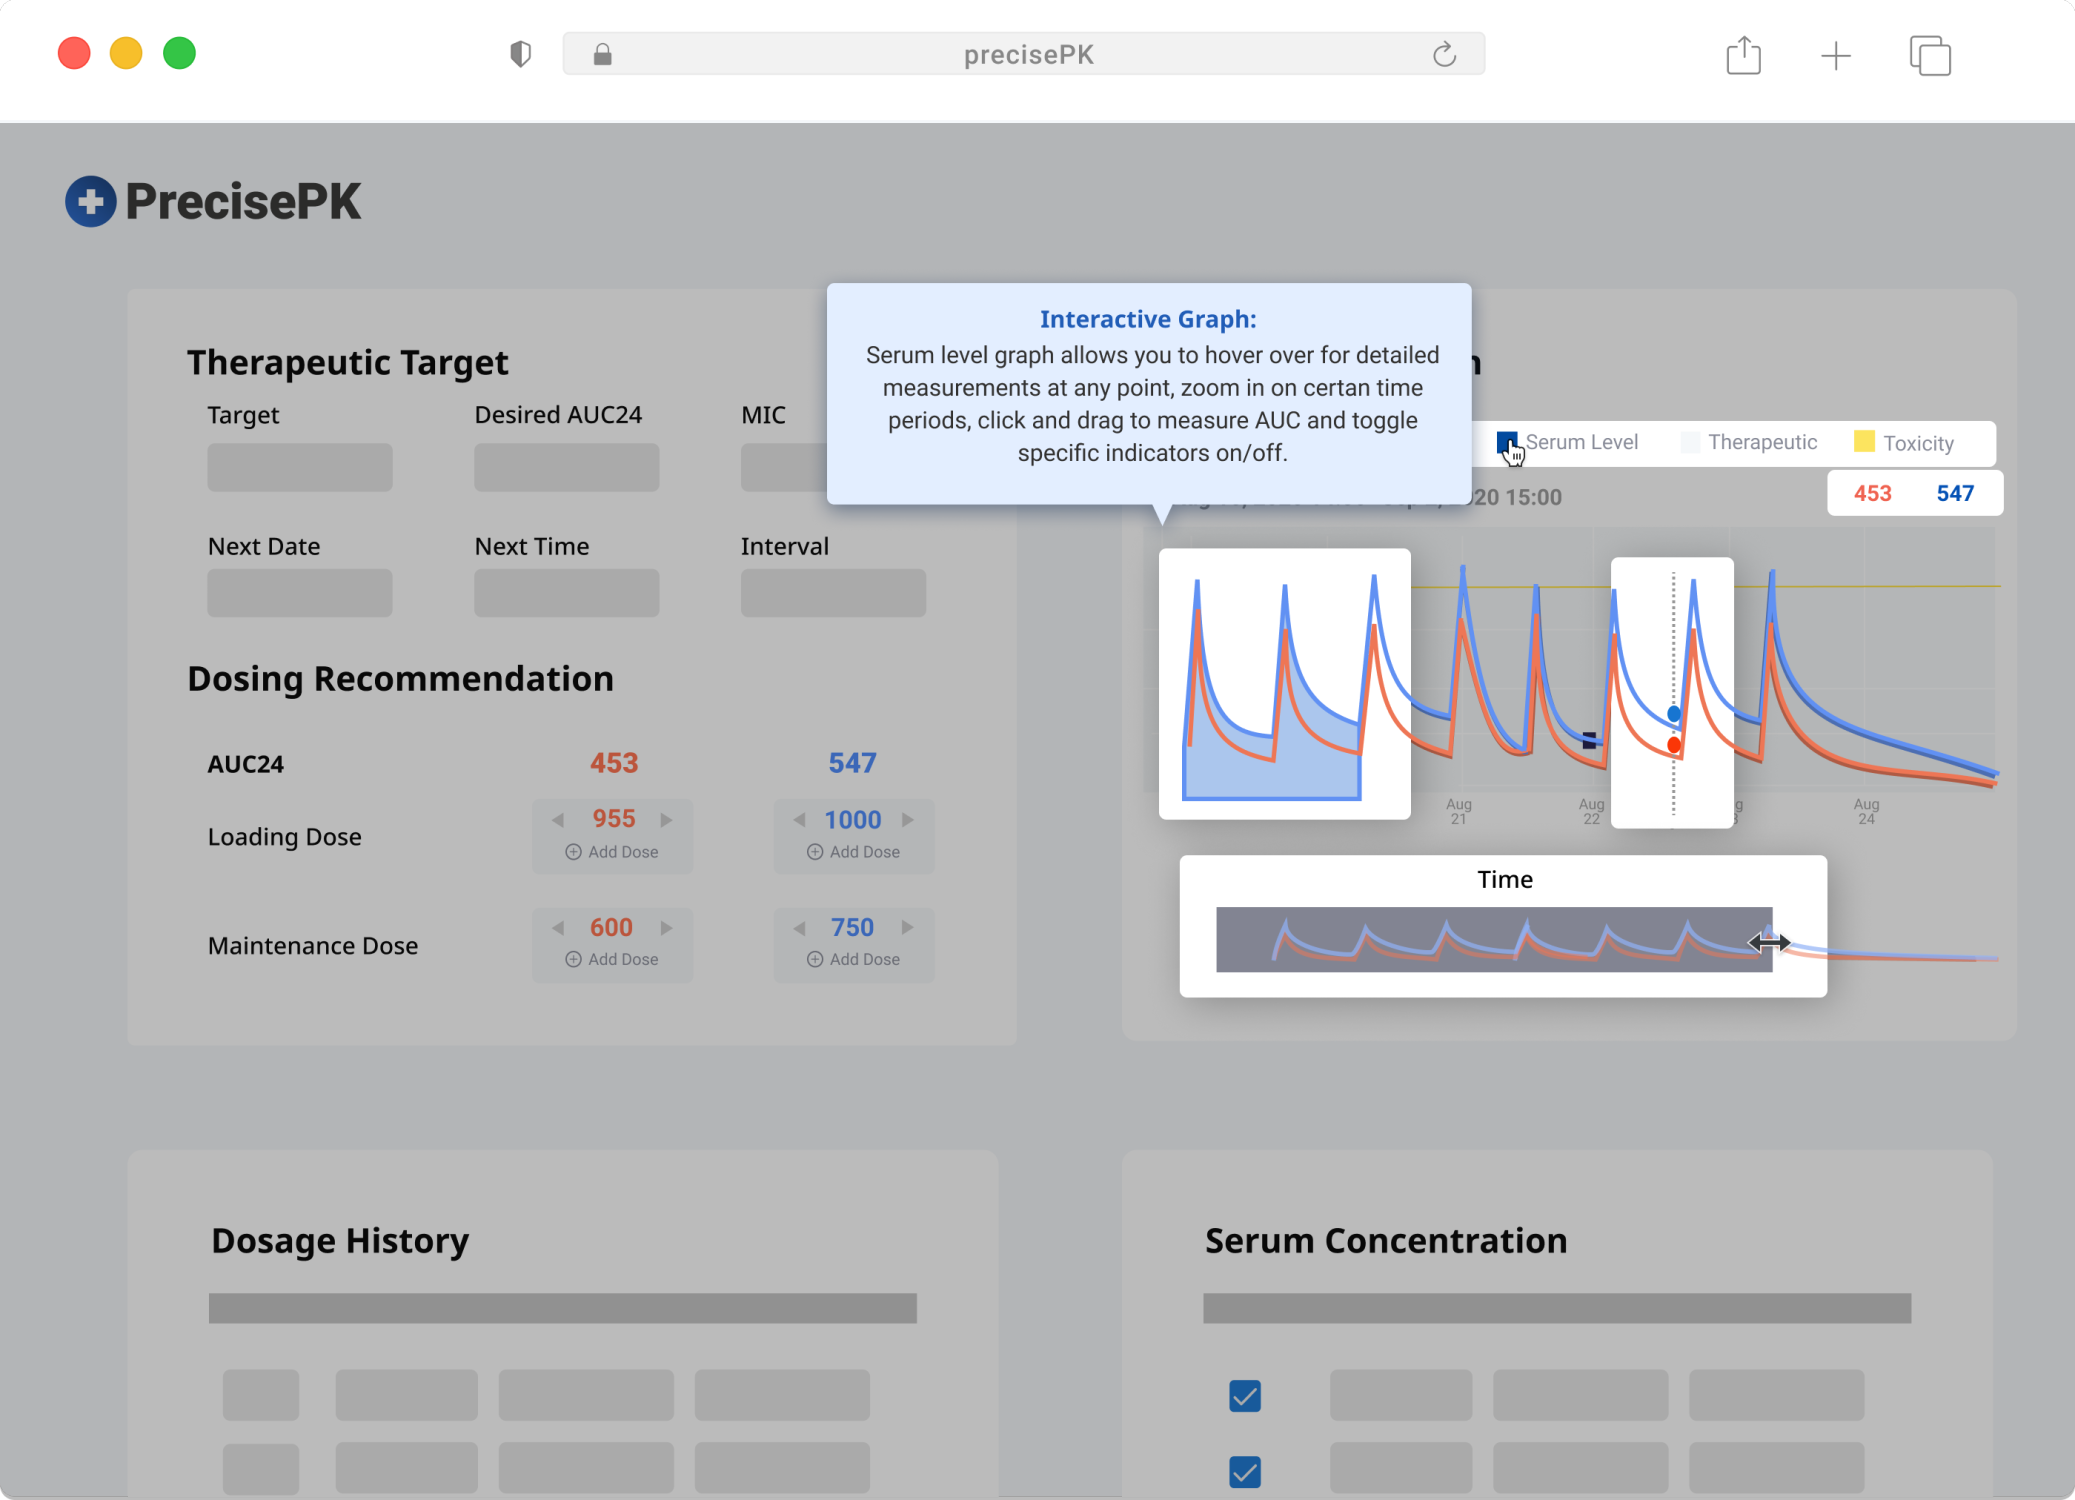
Task: Increase the 955 loading dose
Action: pyautogui.click(x=667, y=820)
